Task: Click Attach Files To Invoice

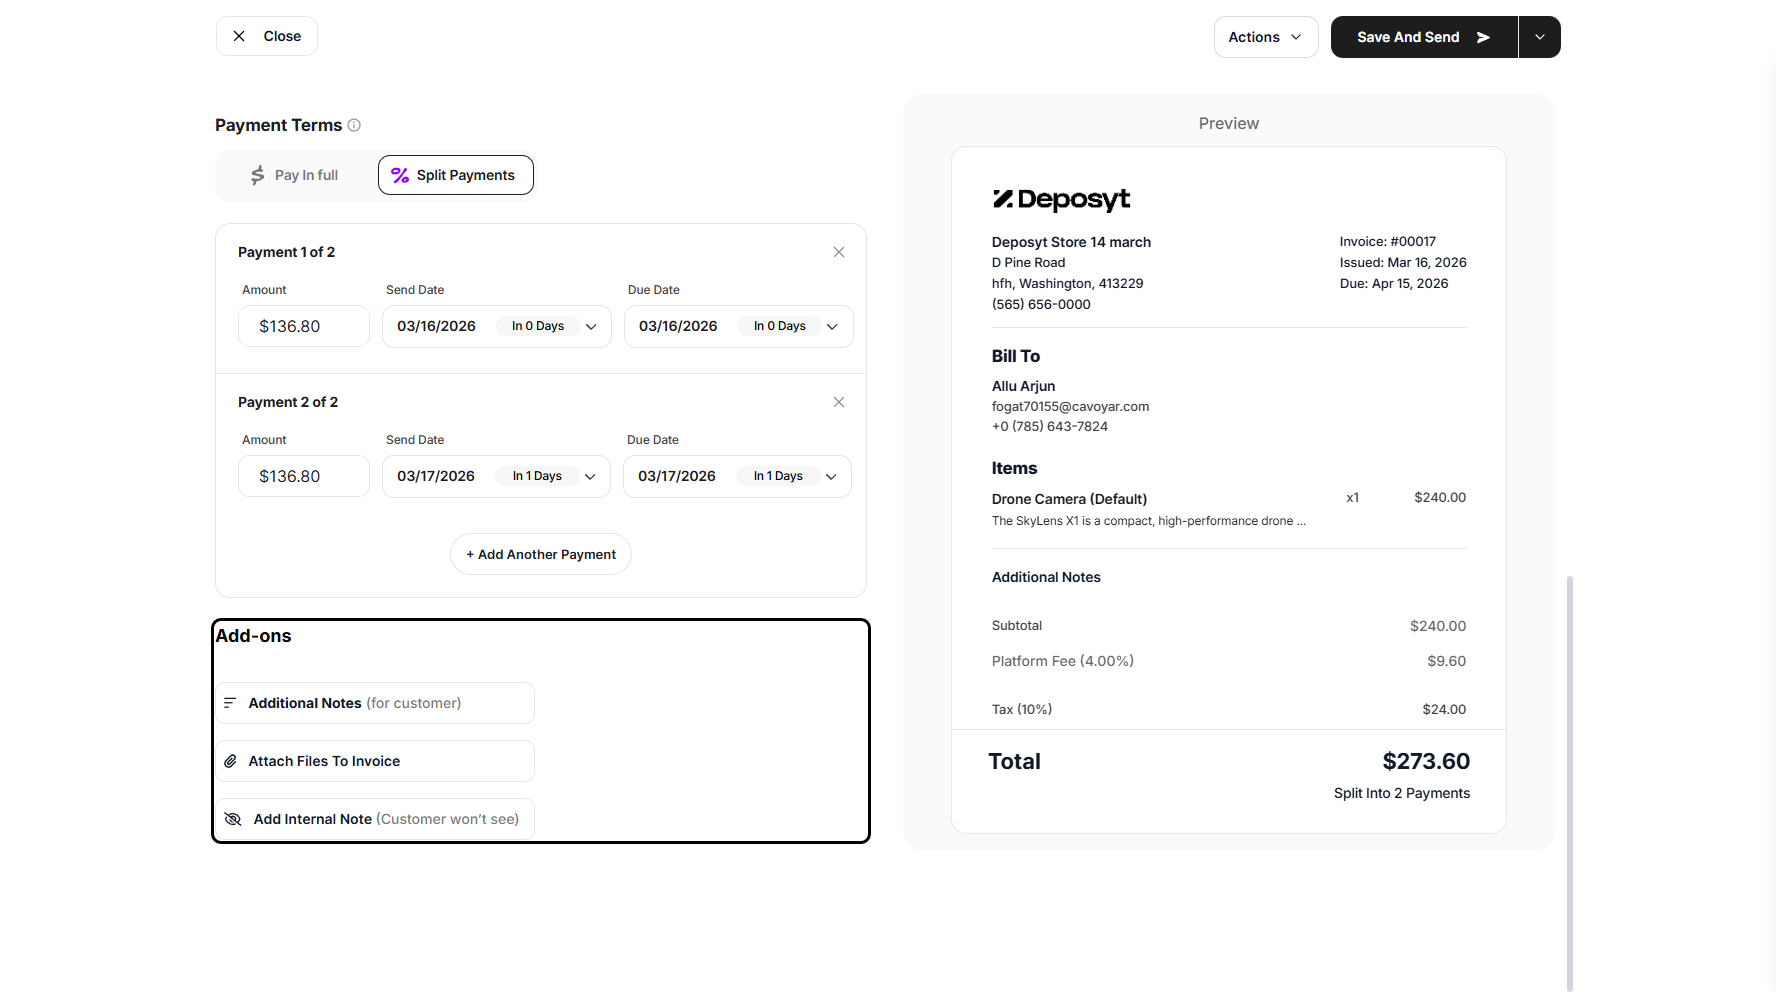Action: tap(375, 761)
